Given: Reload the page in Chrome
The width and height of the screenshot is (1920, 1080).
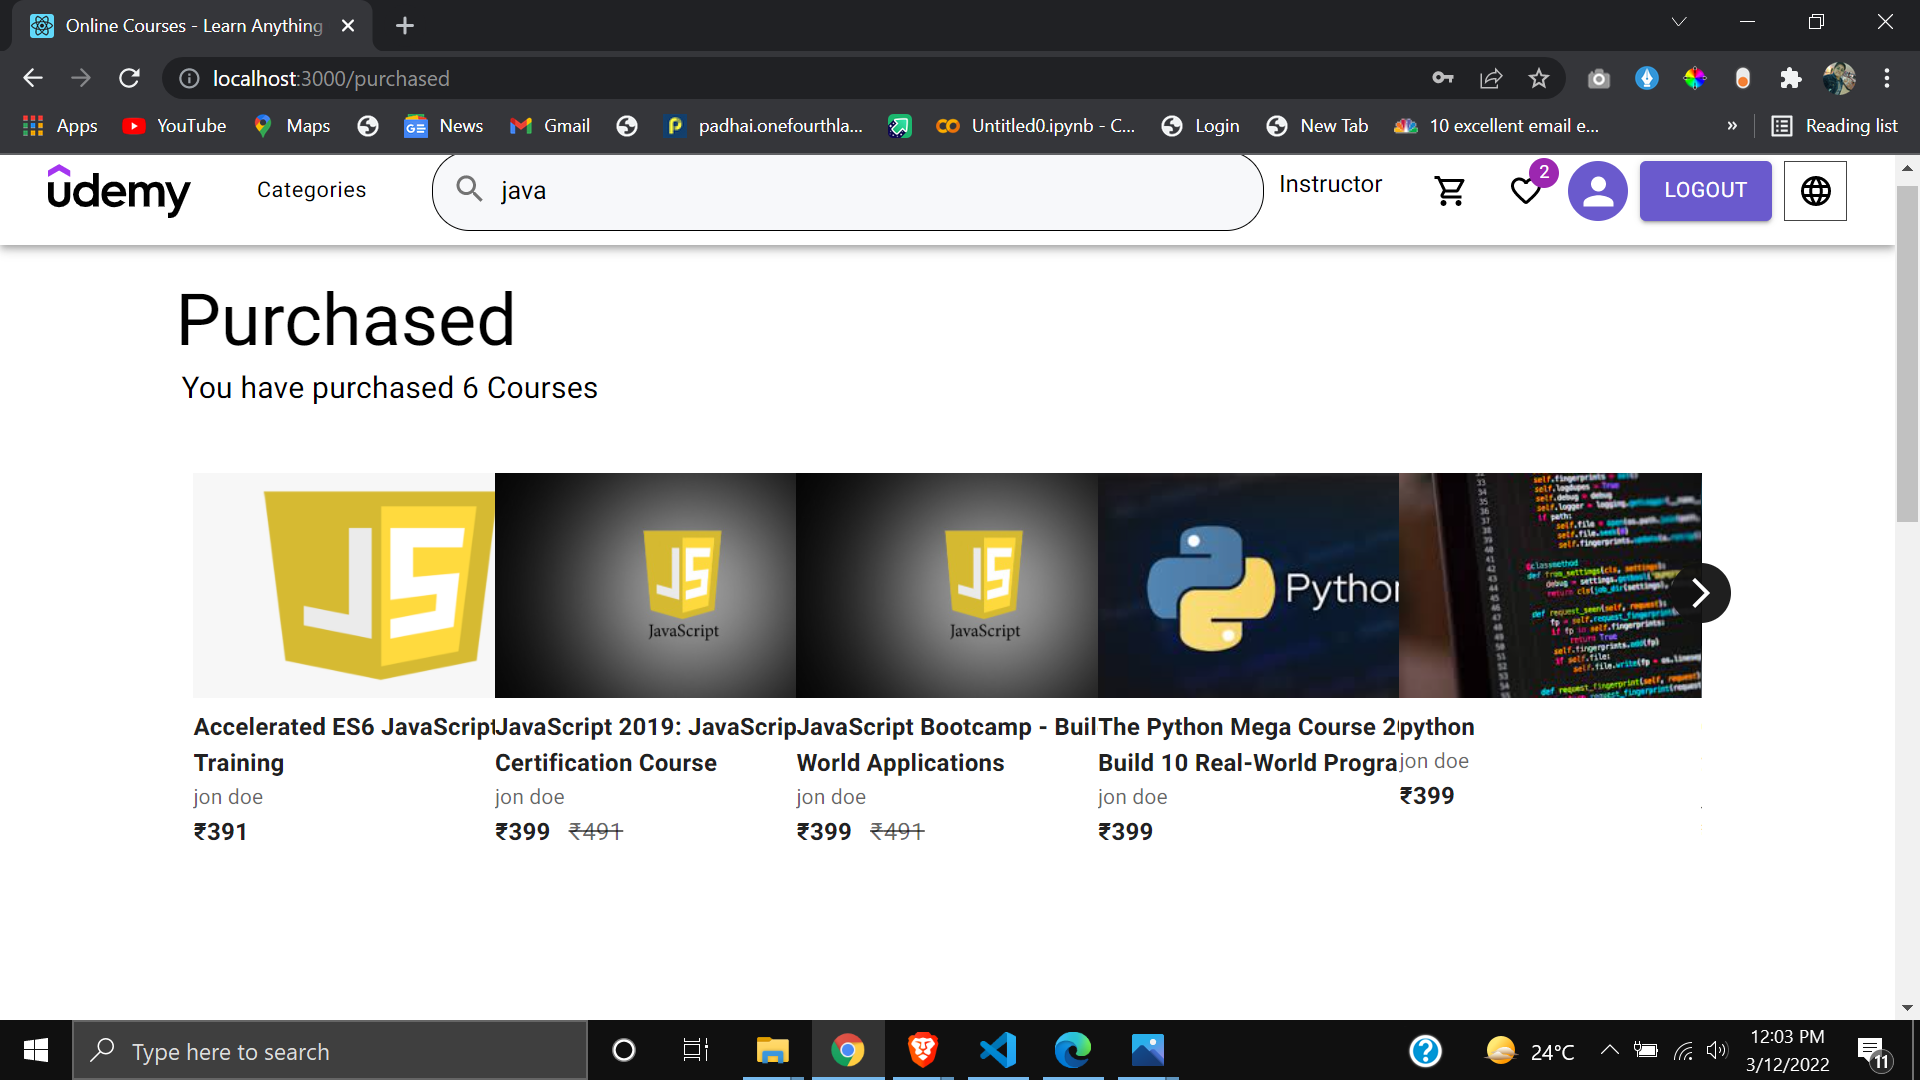Looking at the screenshot, I should [129, 78].
